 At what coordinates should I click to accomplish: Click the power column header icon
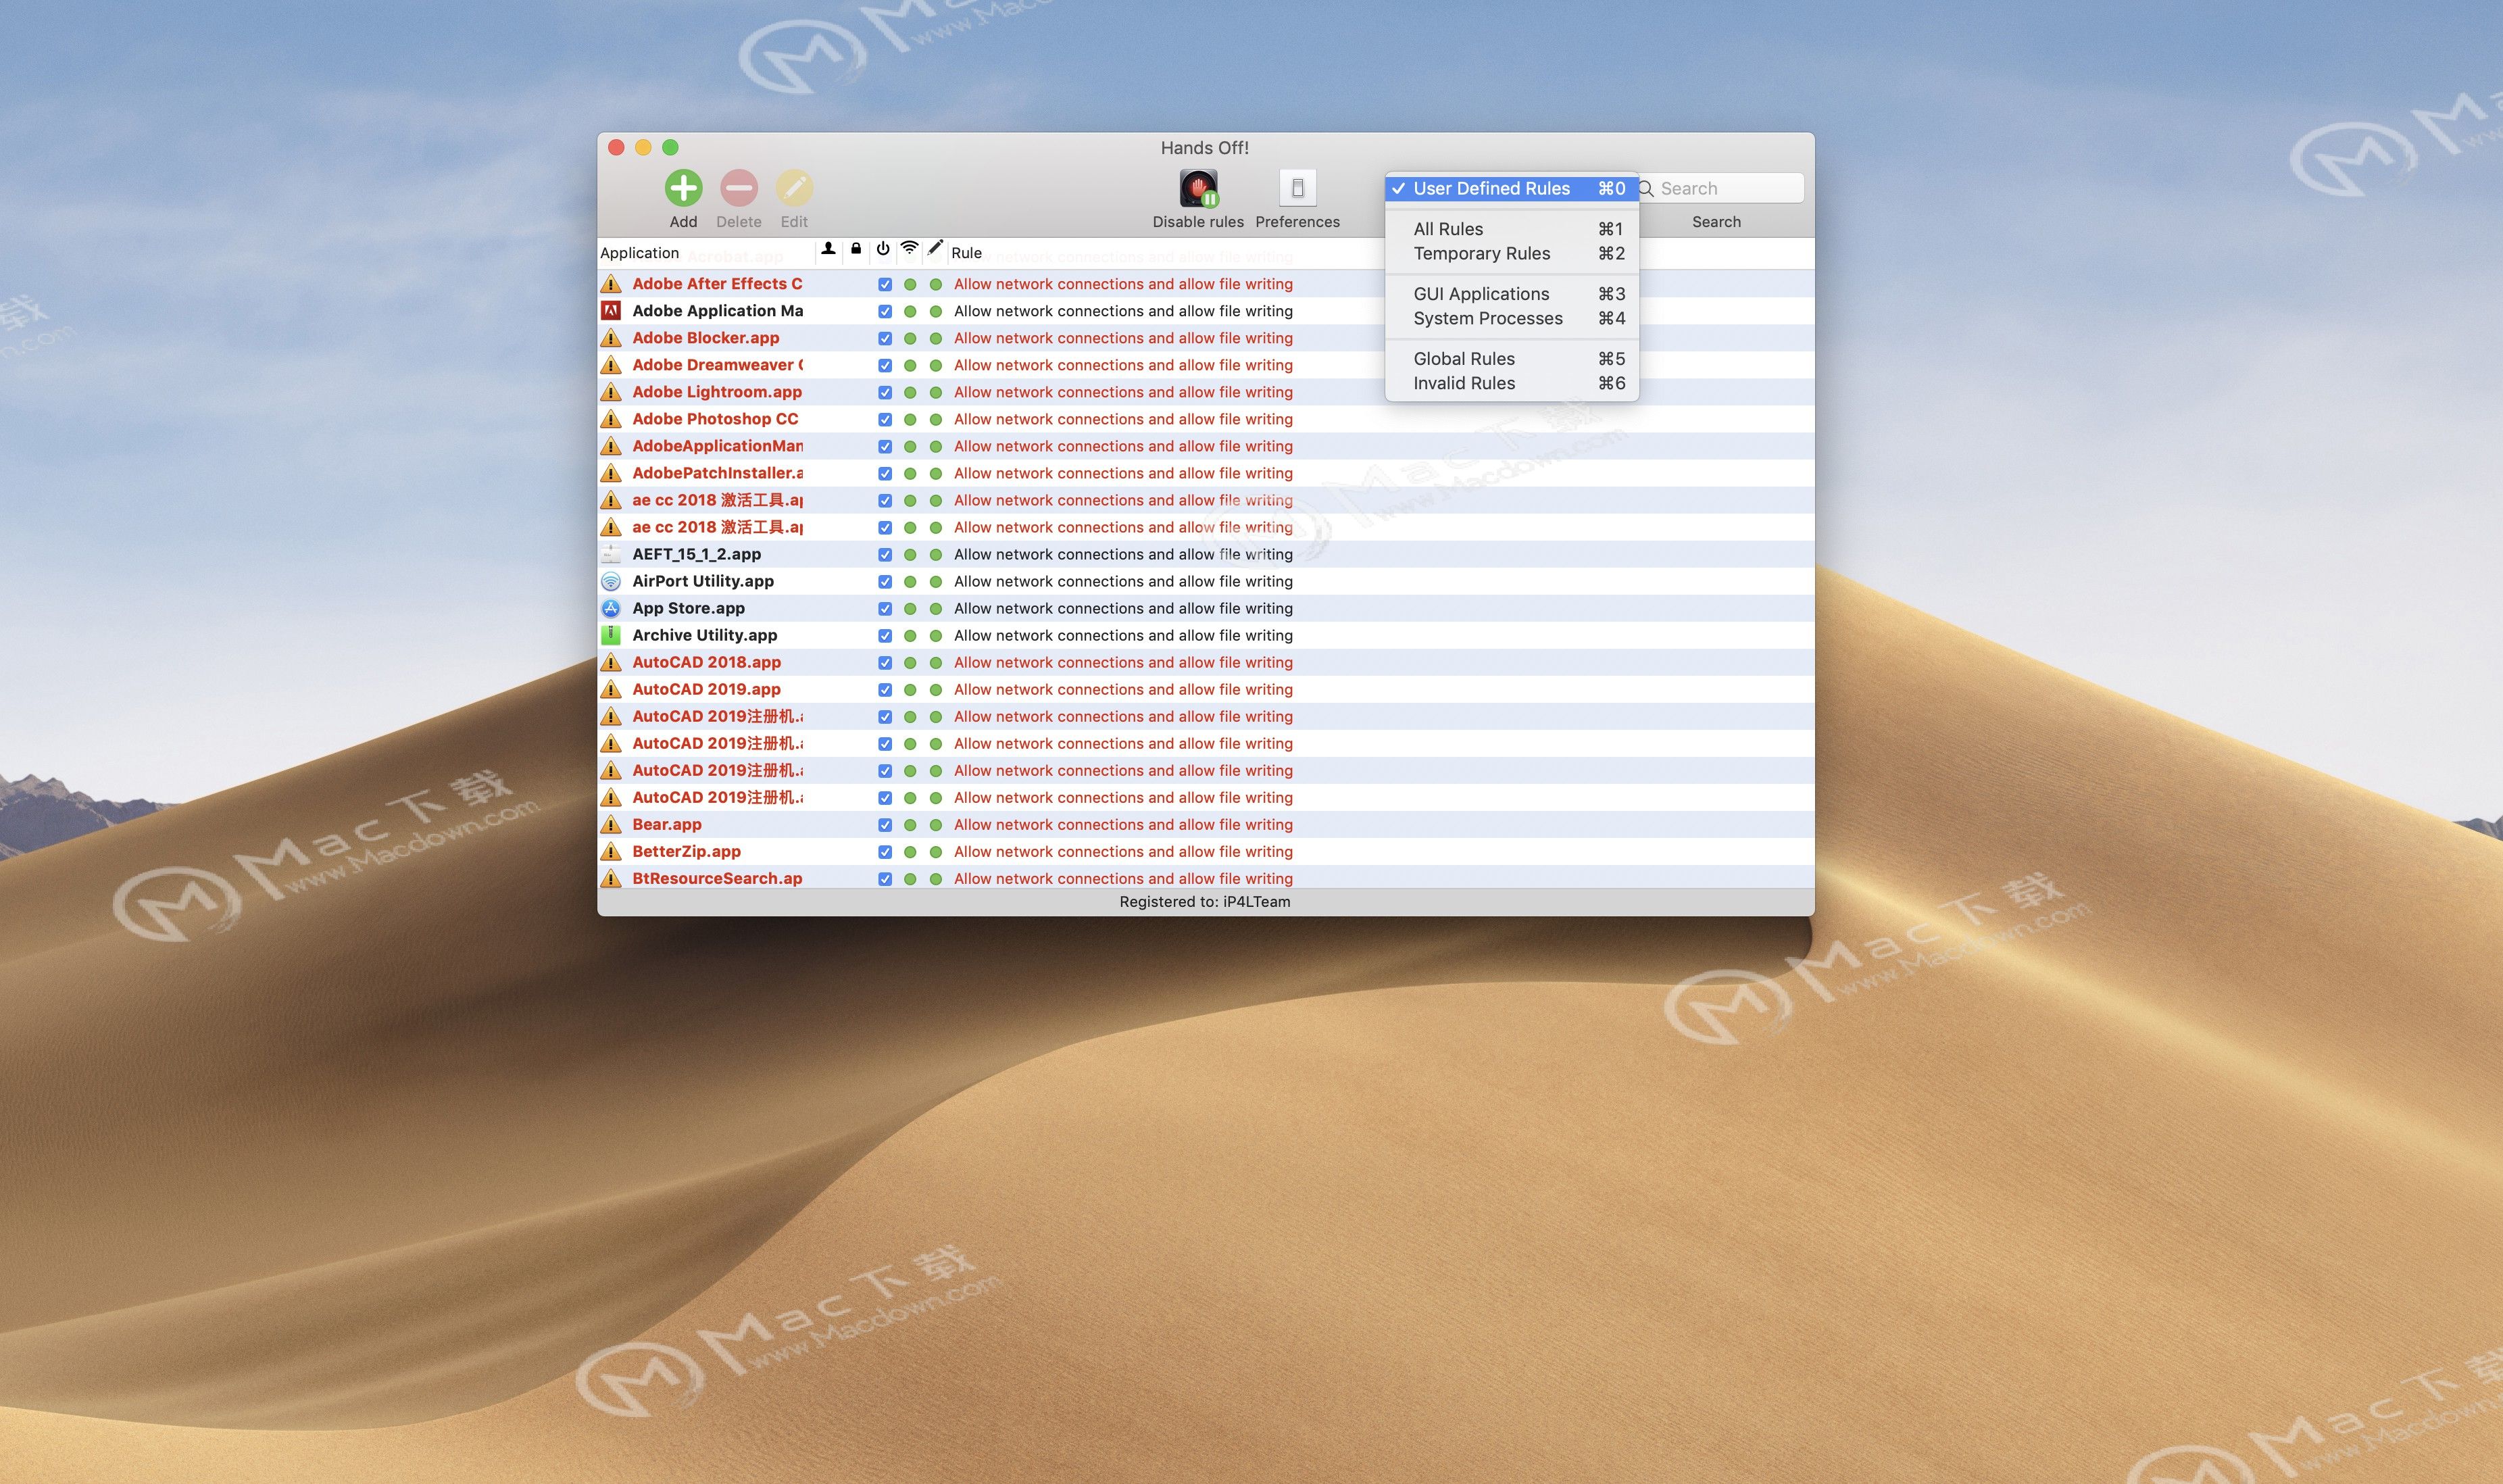[x=883, y=249]
